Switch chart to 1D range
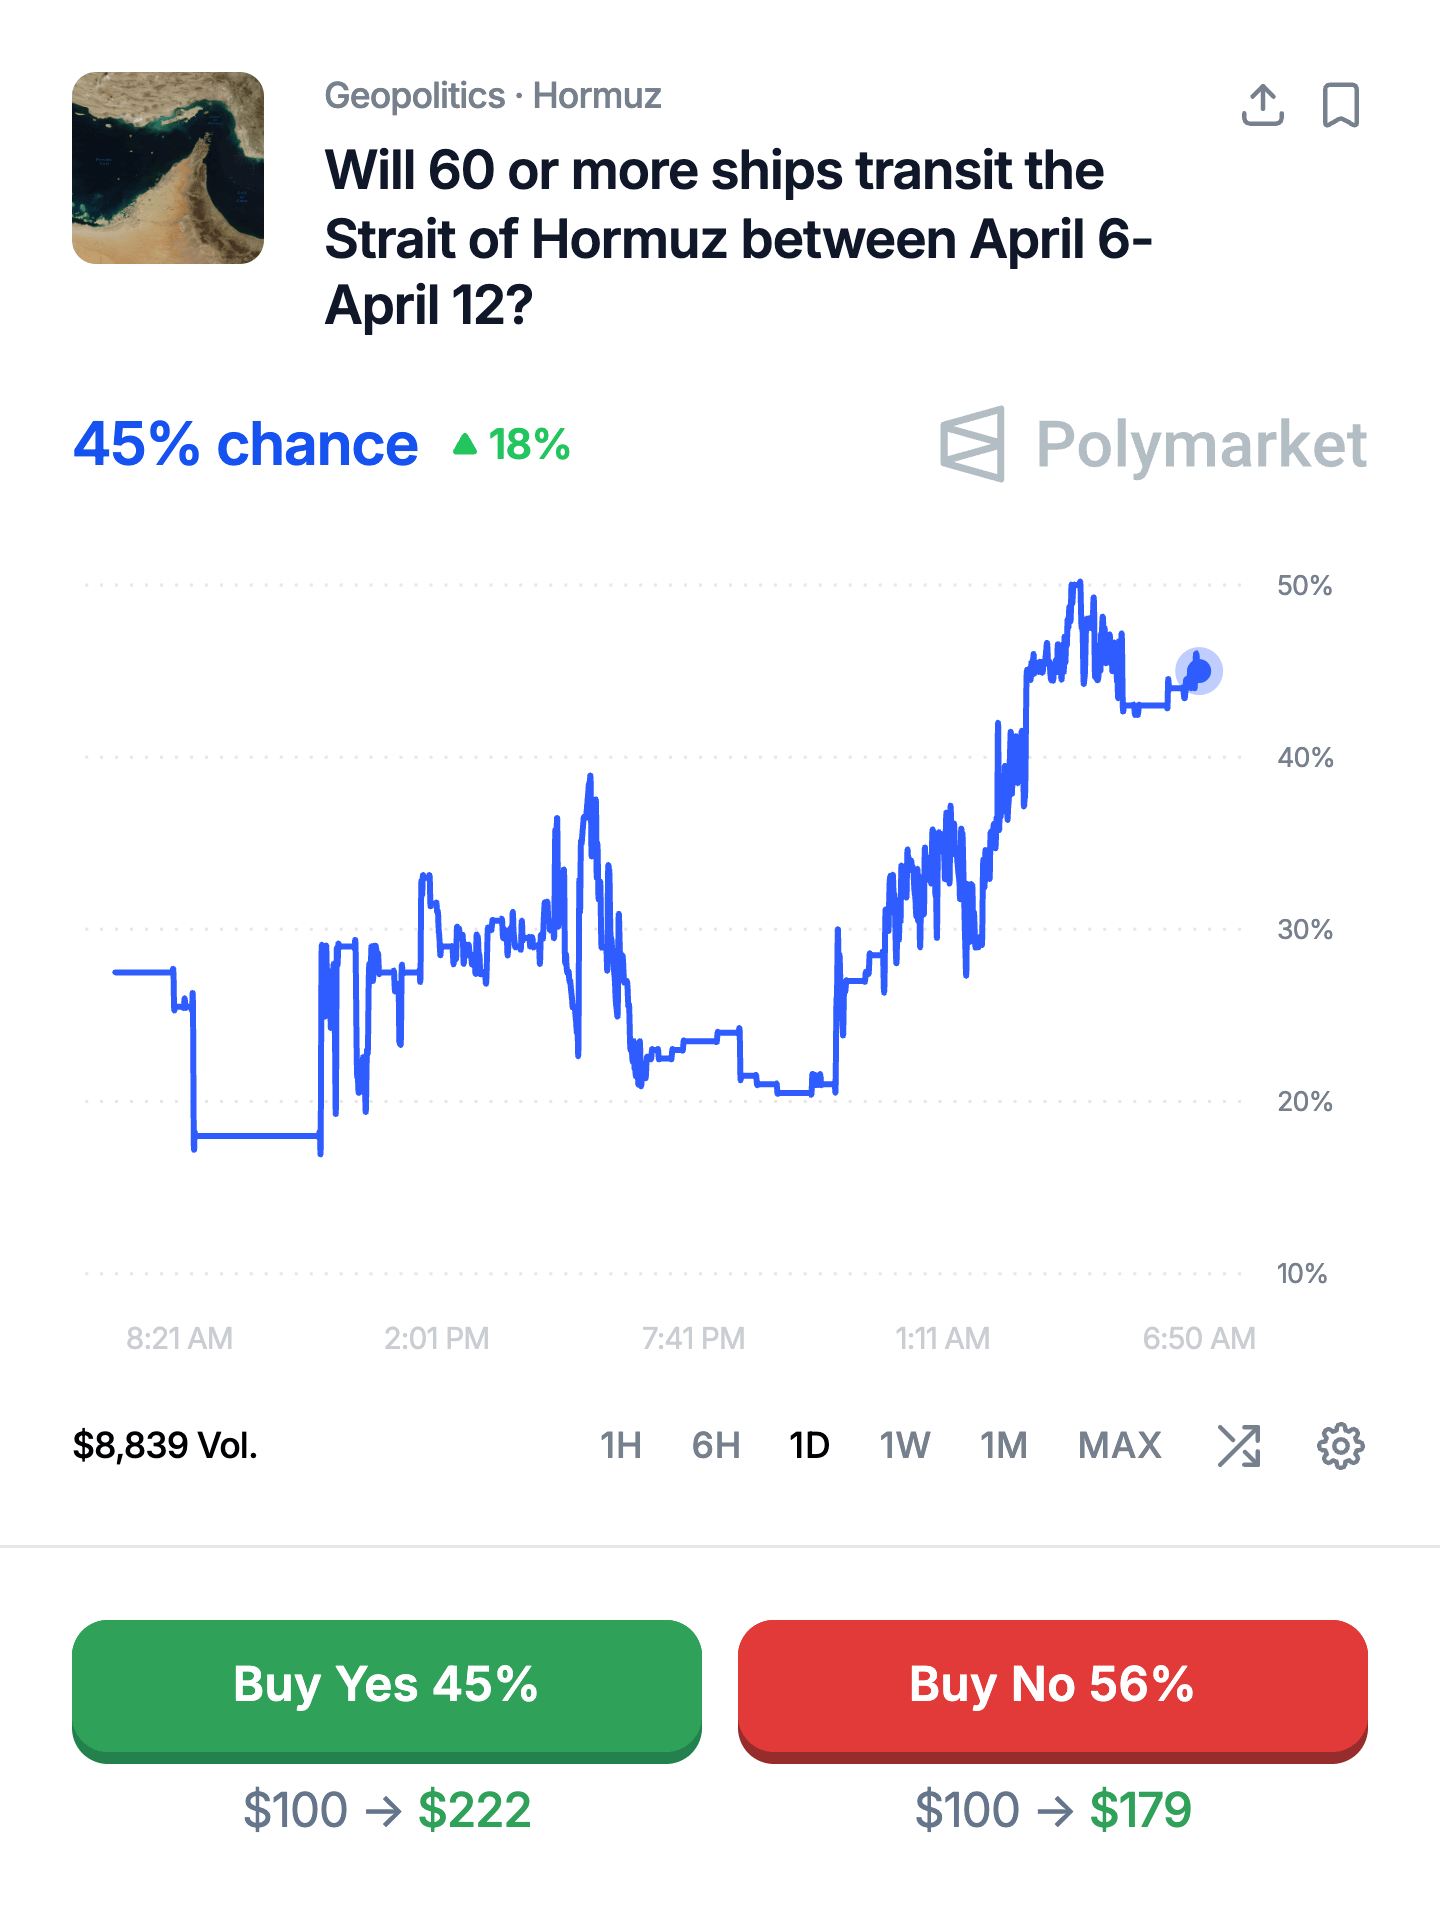Screen dimensions: 1440x1920 coord(809,1446)
